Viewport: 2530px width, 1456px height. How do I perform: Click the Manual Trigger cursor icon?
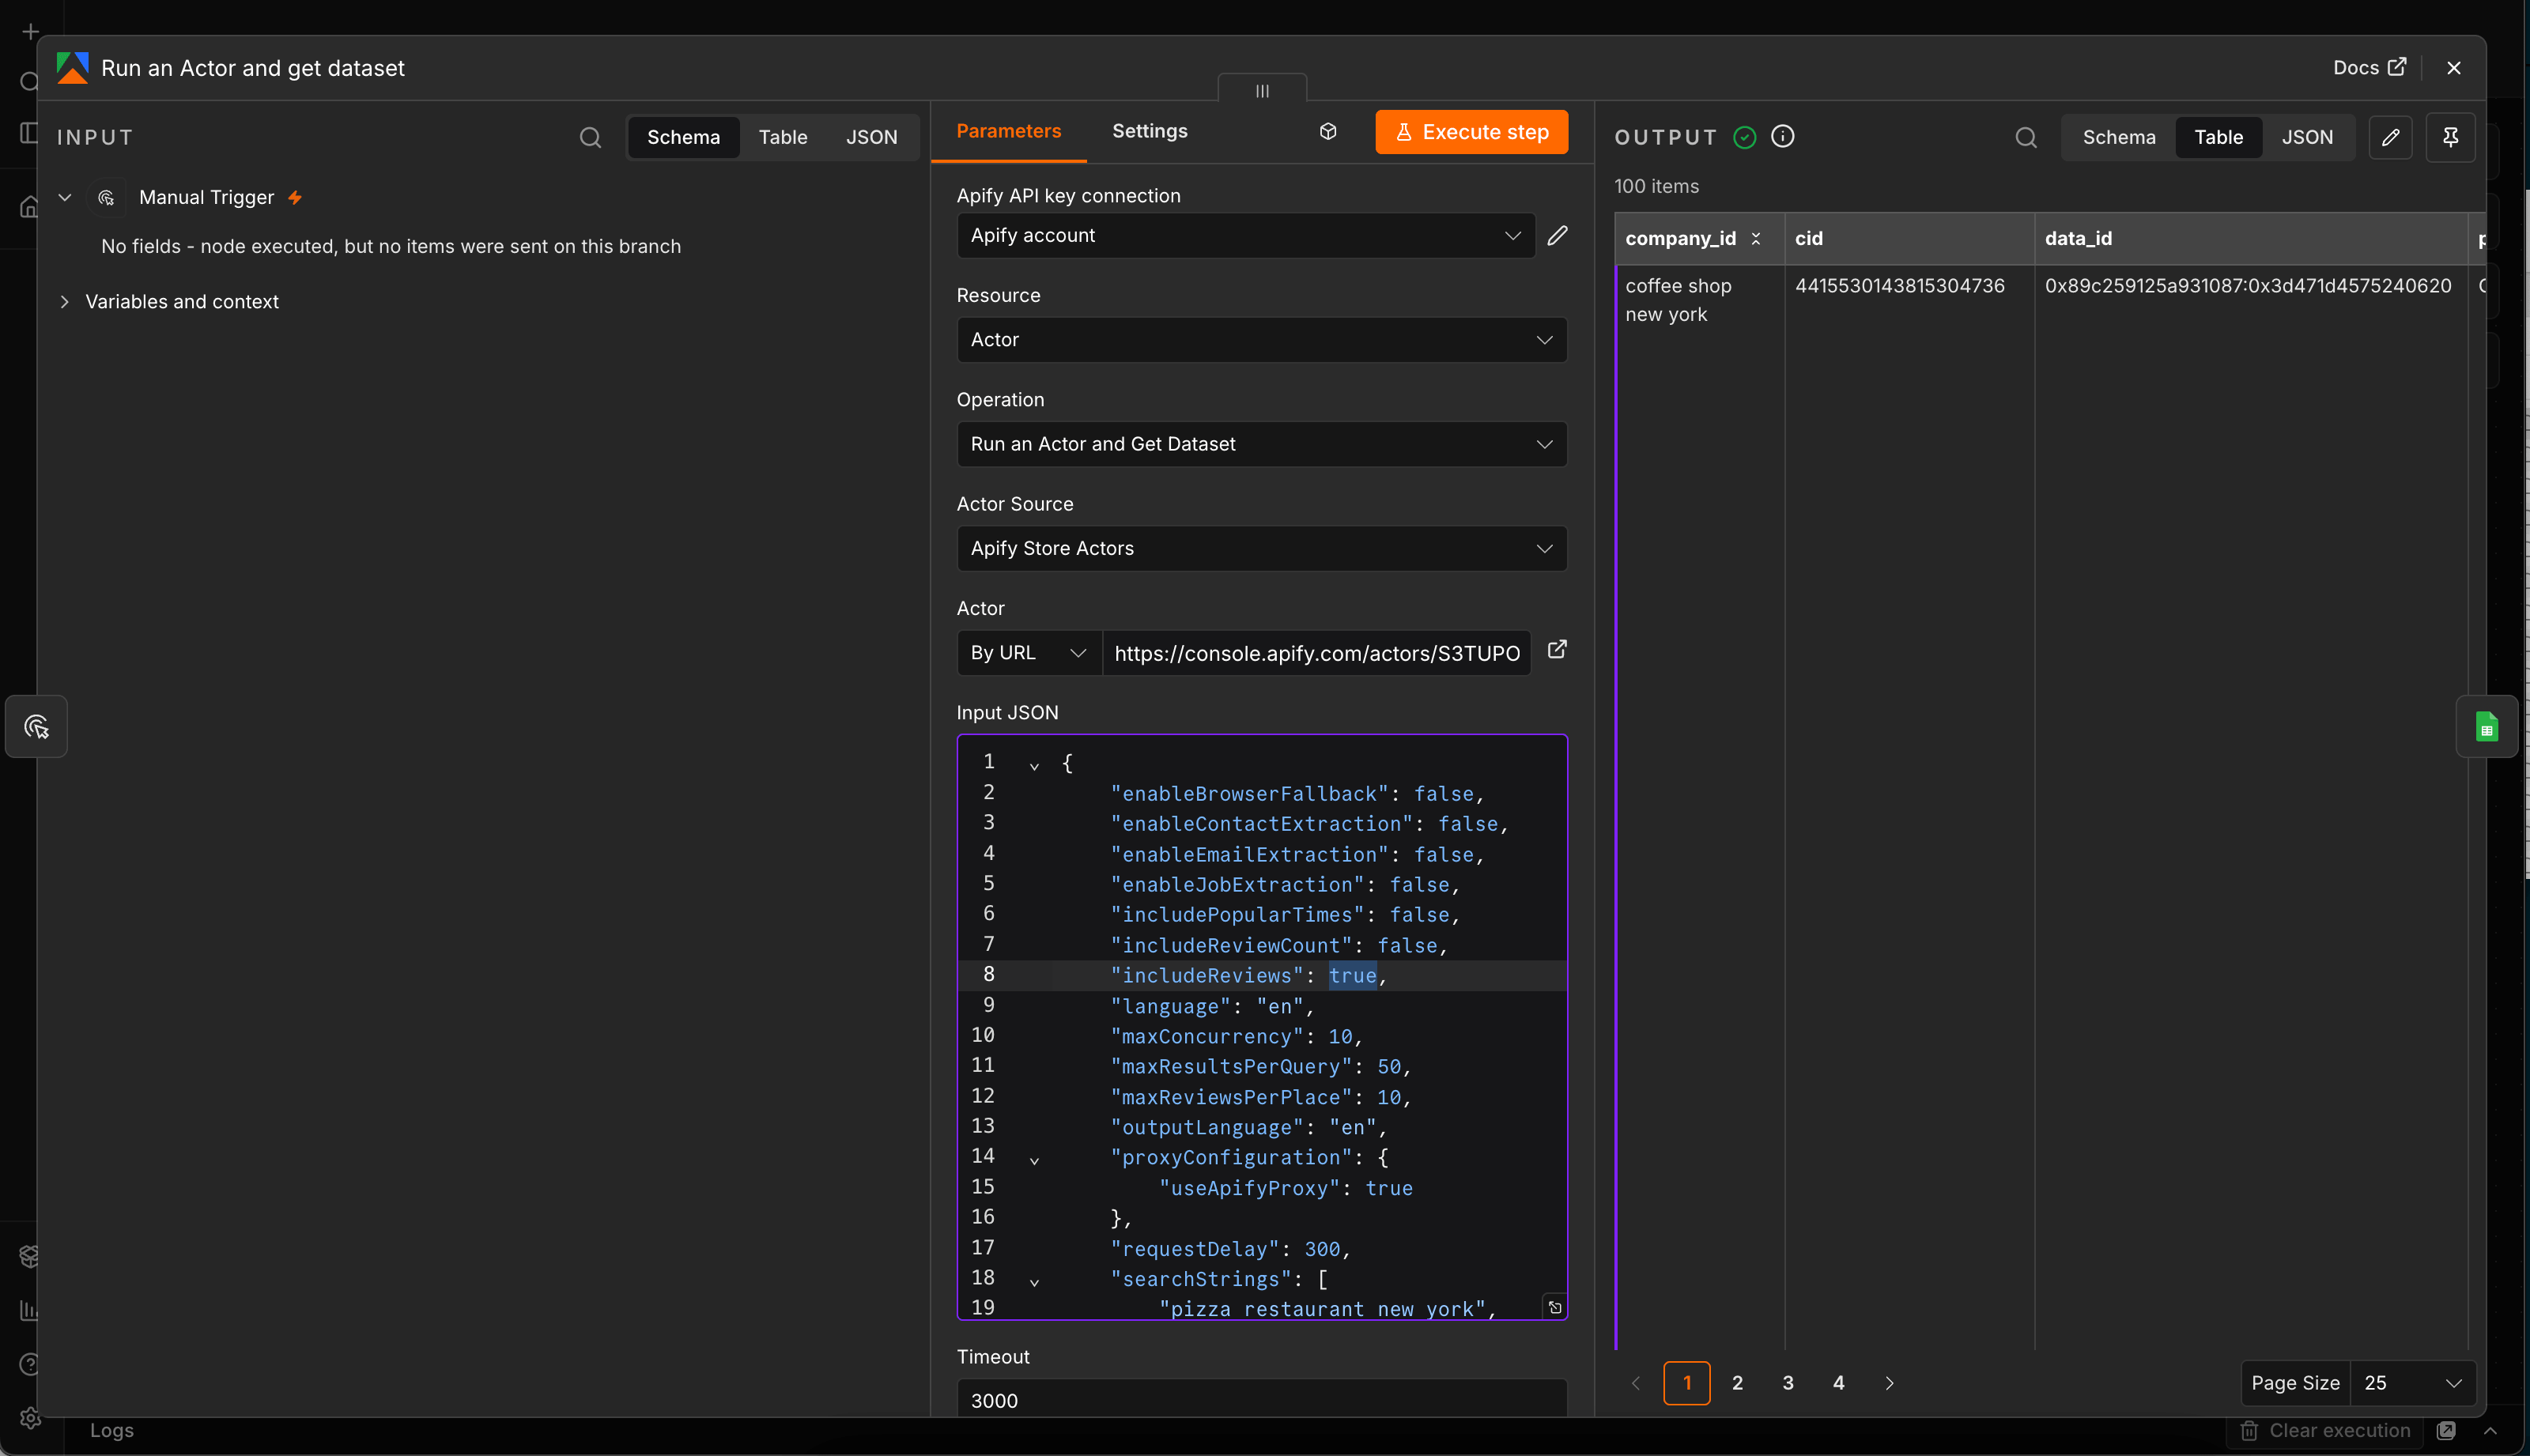(106, 198)
